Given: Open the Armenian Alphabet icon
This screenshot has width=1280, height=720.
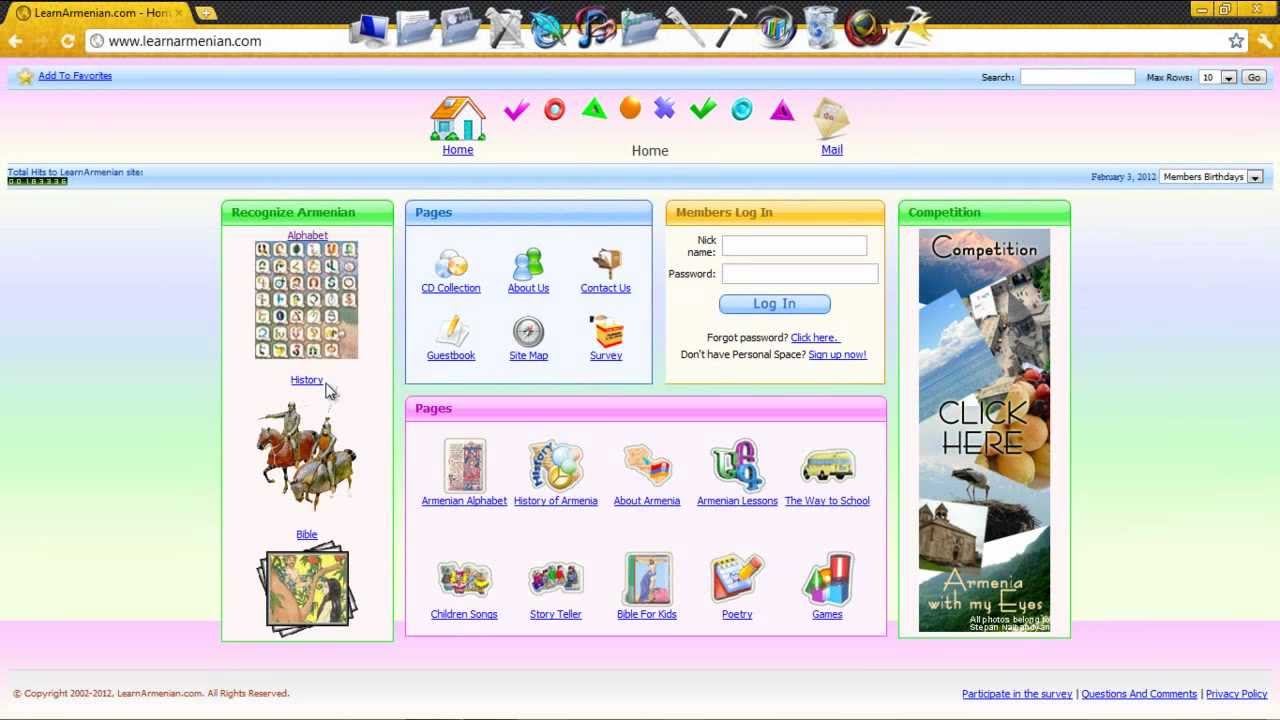Looking at the screenshot, I should pos(464,466).
